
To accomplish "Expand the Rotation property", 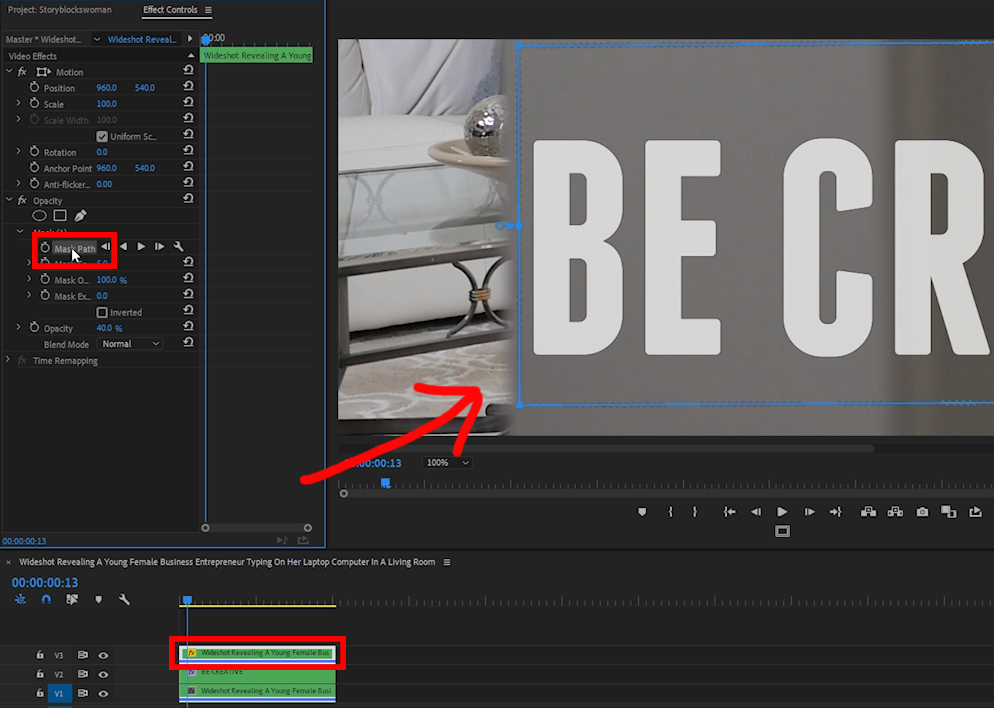I will click(18, 151).
